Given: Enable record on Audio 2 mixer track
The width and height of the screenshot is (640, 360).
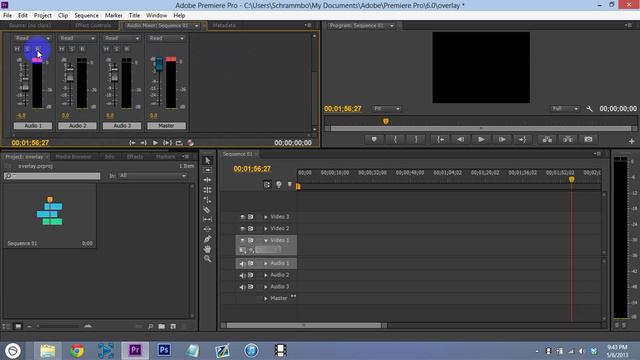Looking at the screenshot, I should [x=82, y=49].
